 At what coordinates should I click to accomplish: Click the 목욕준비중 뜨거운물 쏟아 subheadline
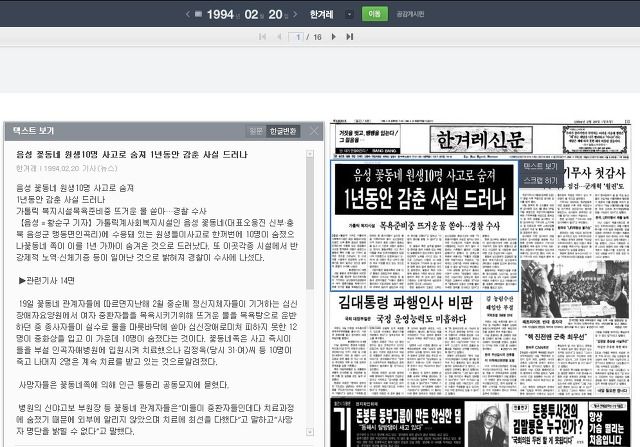click(x=440, y=225)
